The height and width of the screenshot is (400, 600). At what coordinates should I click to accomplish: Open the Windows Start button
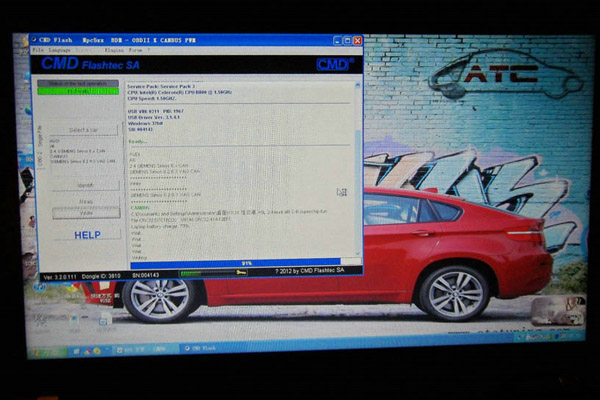(47, 352)
